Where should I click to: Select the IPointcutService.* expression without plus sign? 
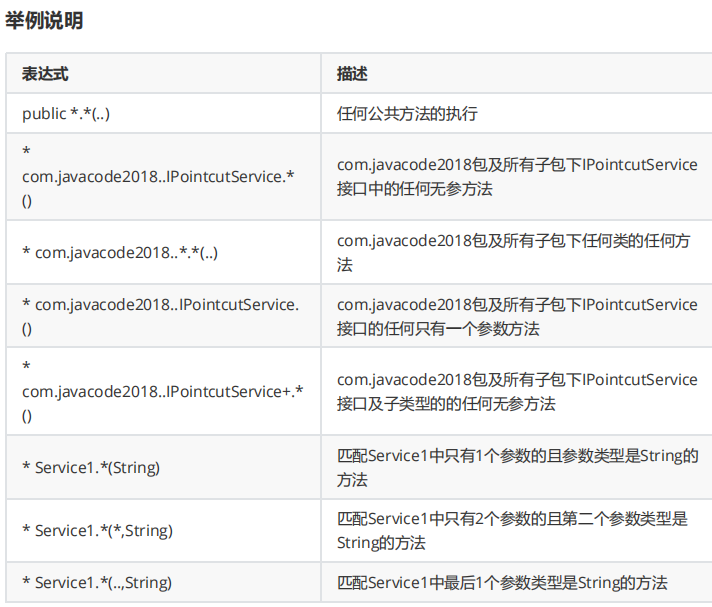157,176
